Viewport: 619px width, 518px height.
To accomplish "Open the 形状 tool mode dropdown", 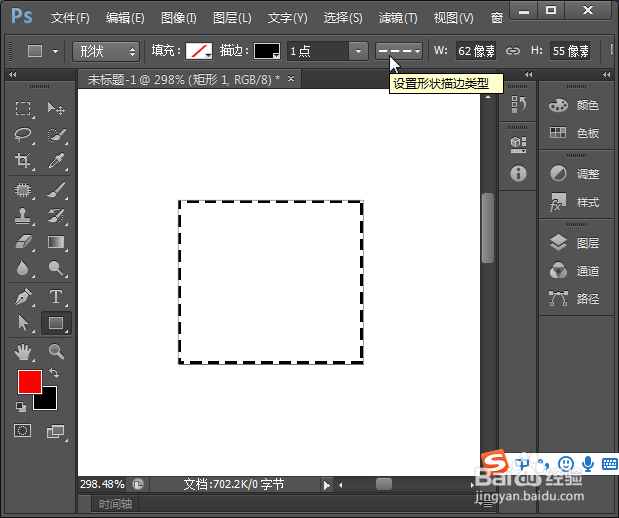I will pos(106,51).
